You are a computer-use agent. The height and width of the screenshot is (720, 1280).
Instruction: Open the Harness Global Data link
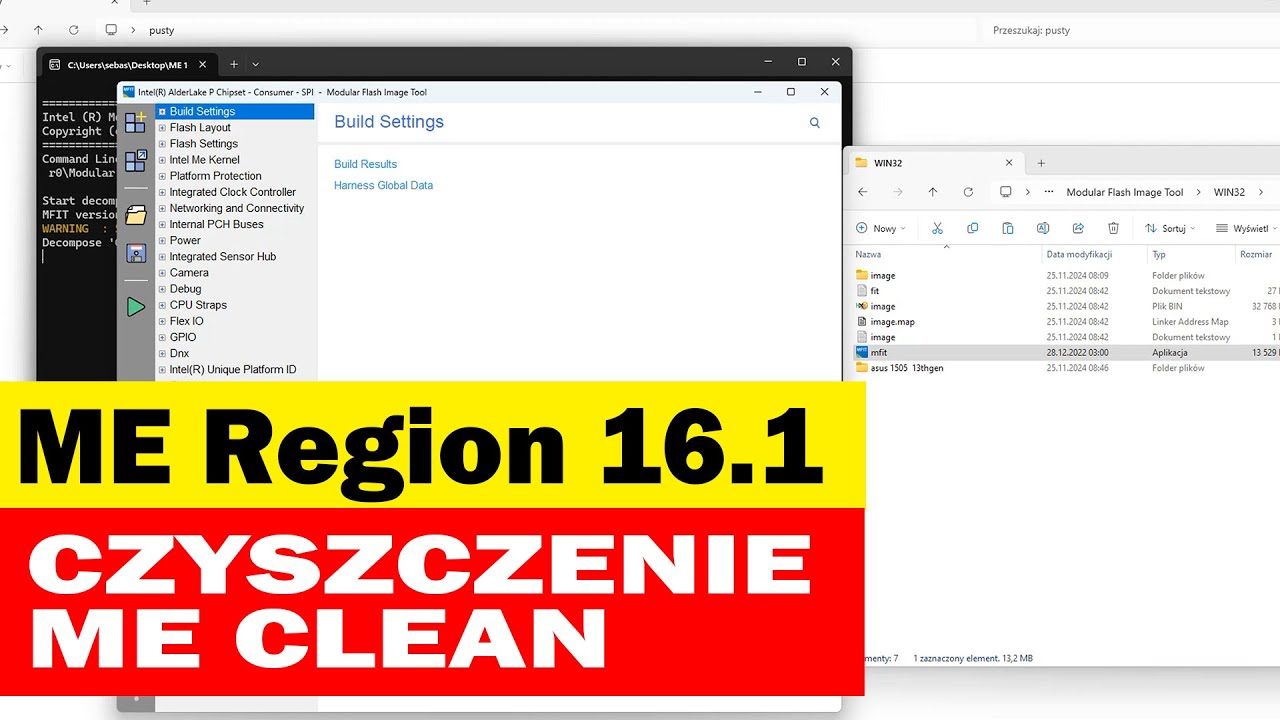pyautogui.click(x=383, y=185)
